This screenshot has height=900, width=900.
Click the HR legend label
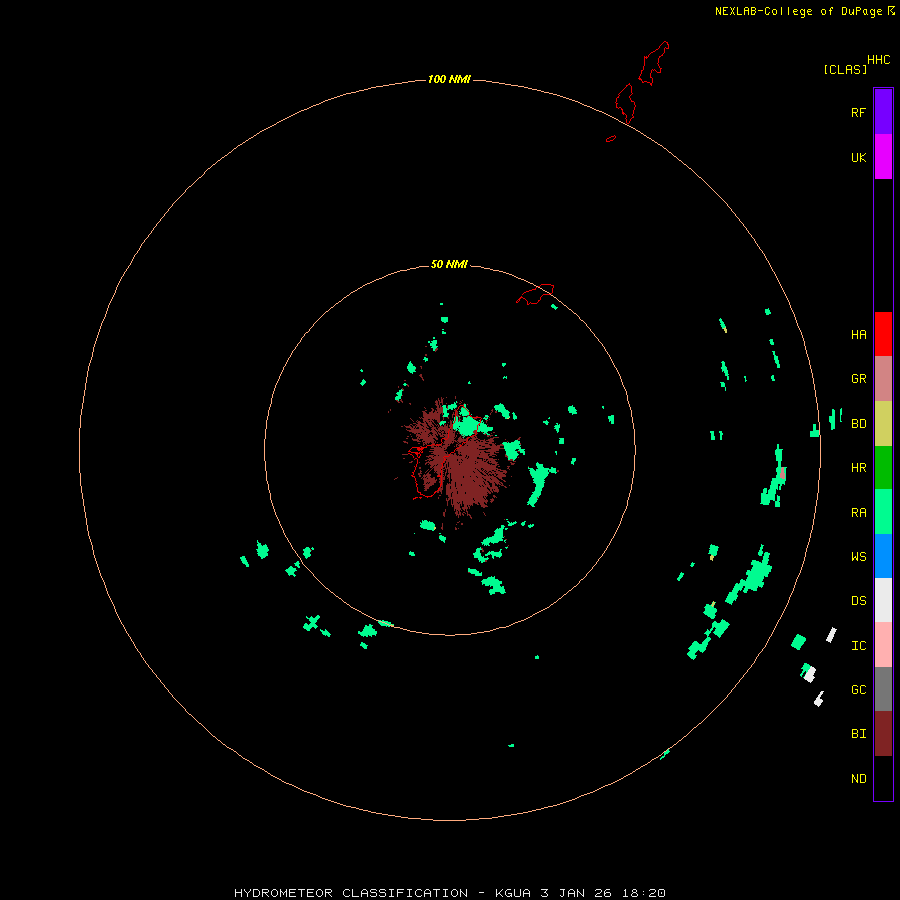click(858, 468)
